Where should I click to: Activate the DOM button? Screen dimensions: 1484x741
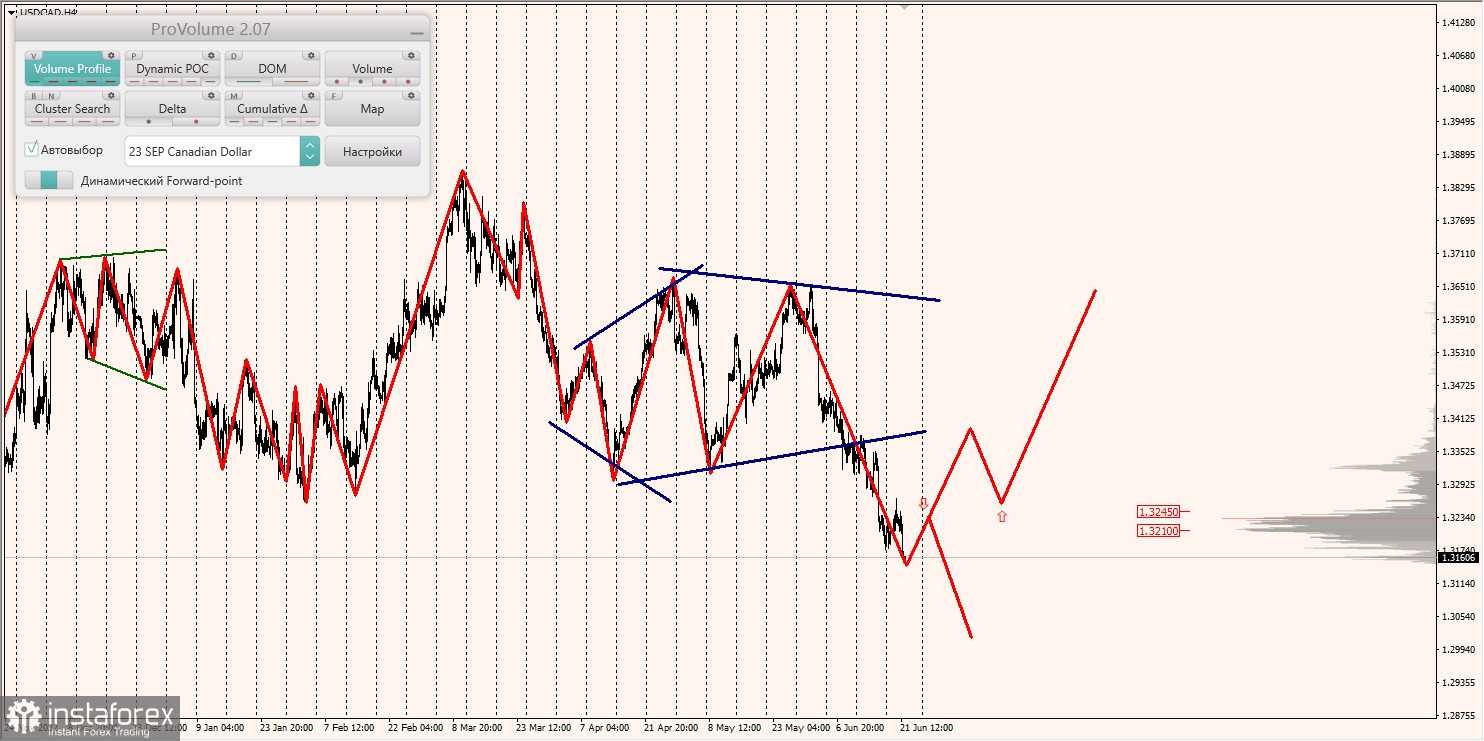coord(272,69)
